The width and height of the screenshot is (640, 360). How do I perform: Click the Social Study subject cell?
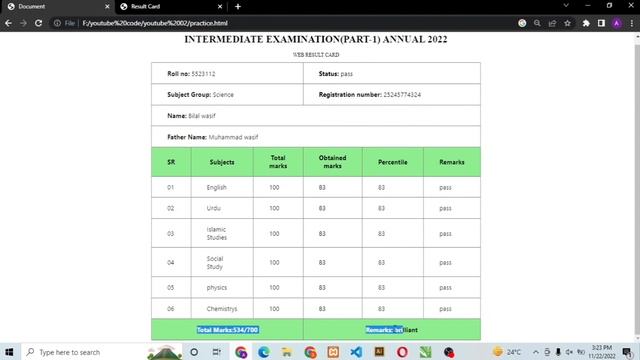[222, 262]
